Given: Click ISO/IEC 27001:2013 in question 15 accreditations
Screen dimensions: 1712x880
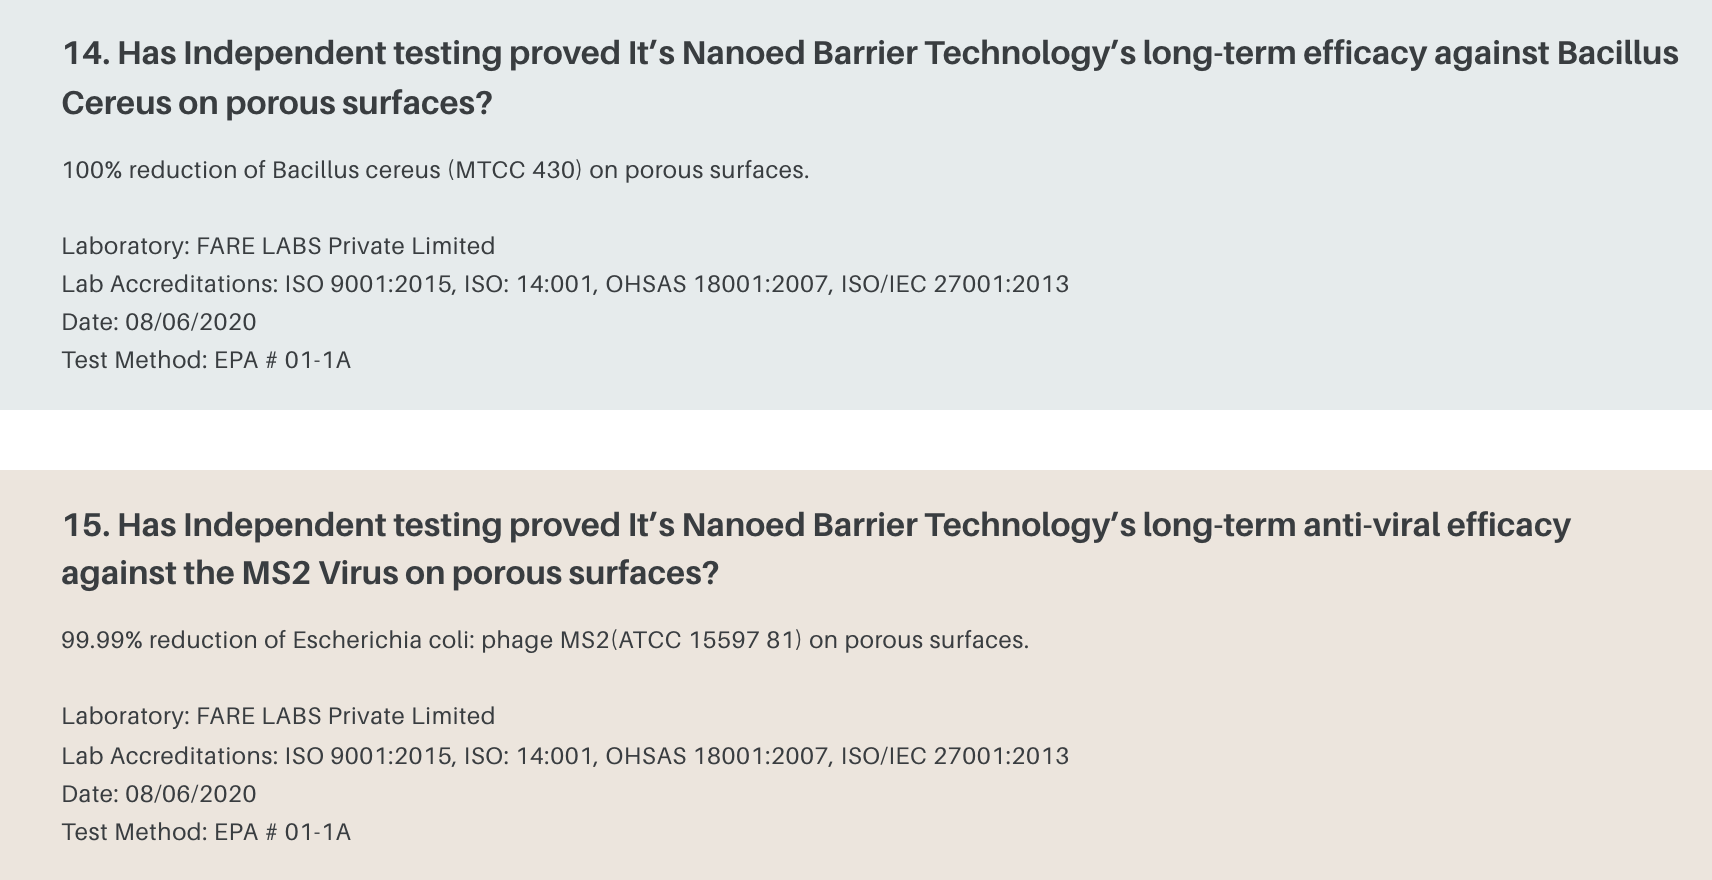Looking at the screenshot, I should pyautogui.click(x=954, y=756).
